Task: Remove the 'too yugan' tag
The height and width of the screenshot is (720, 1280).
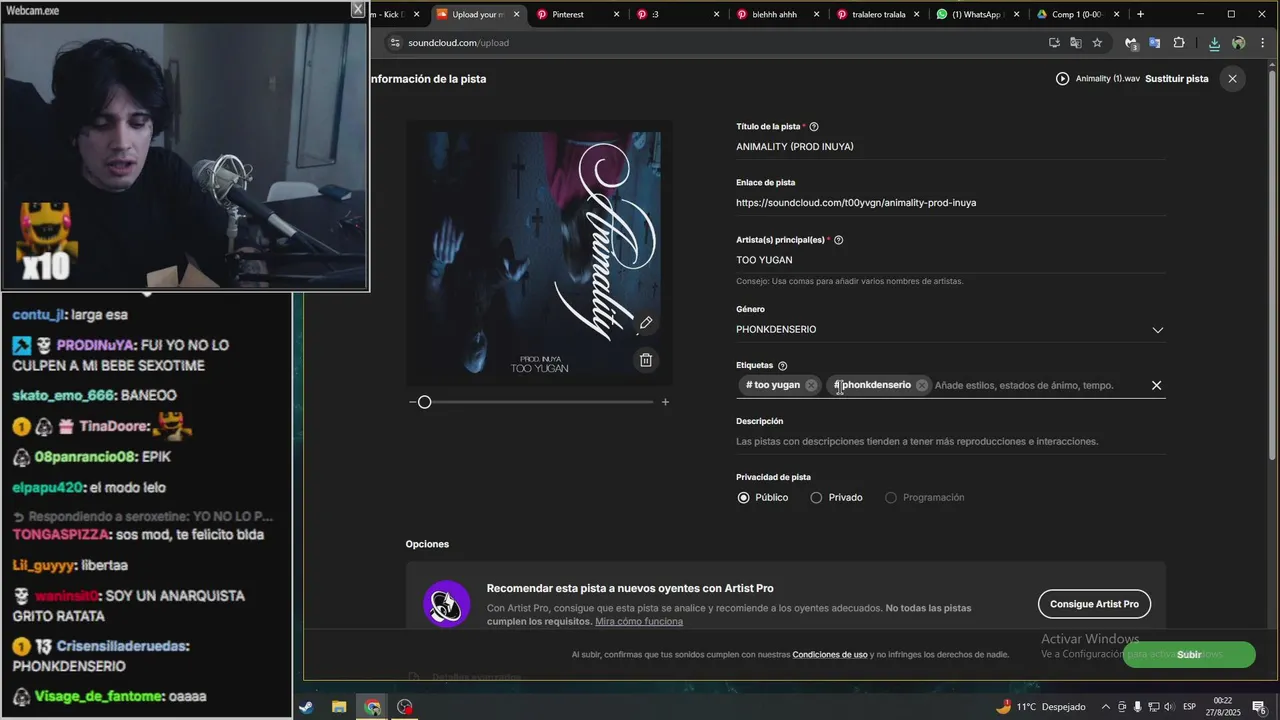Action: pyautogui.click(x=811, y=385)
